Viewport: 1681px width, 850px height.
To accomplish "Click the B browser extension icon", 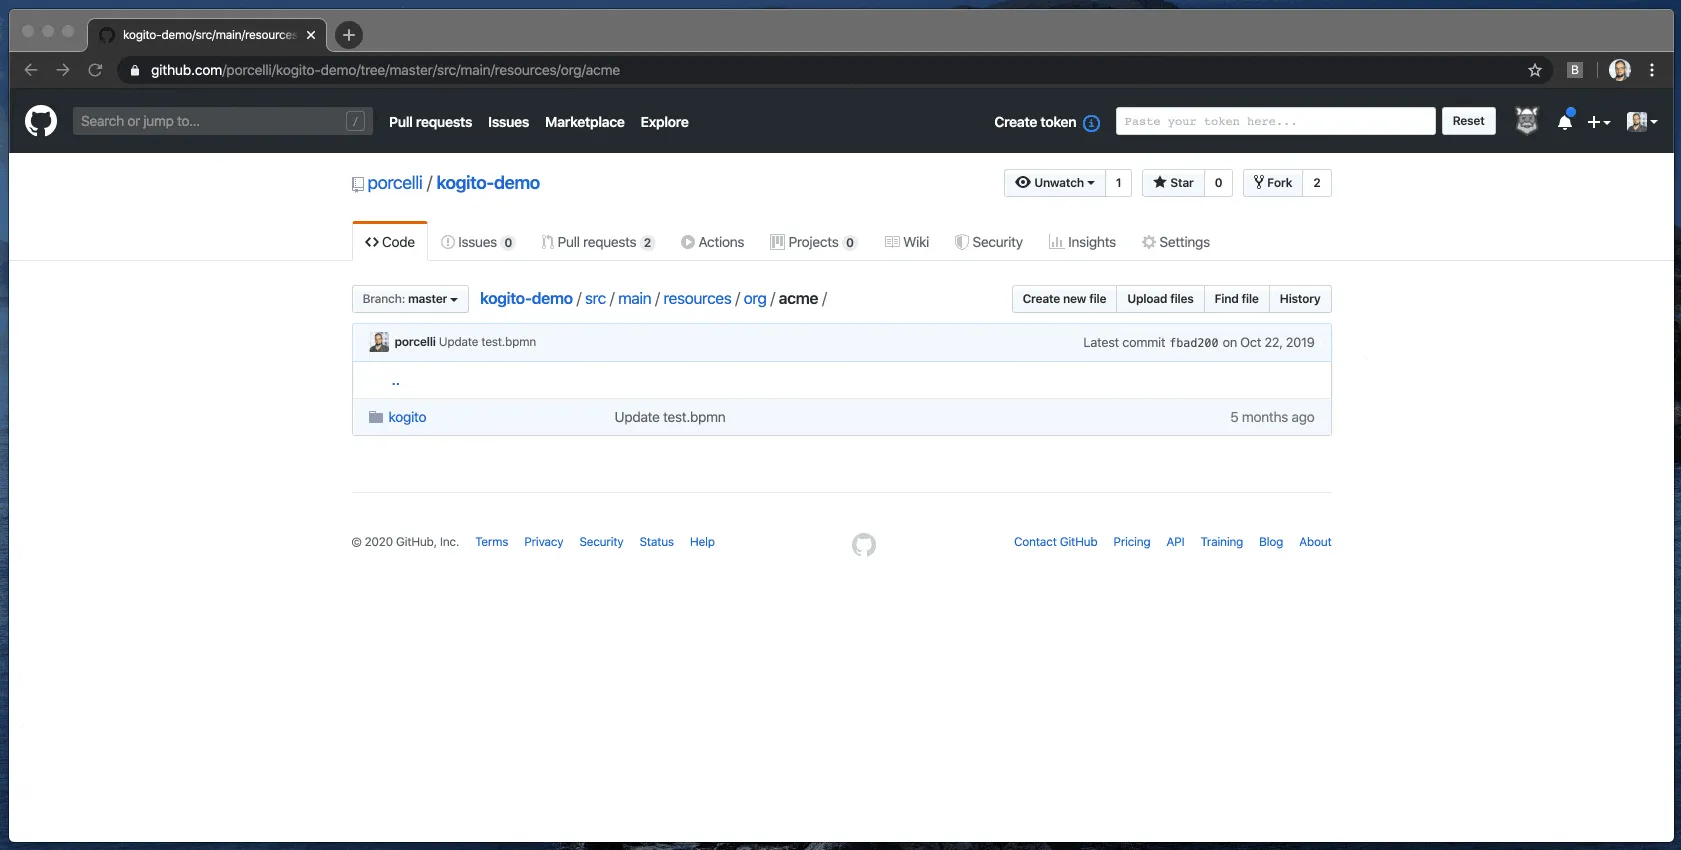I will [x=1575, y=70].
